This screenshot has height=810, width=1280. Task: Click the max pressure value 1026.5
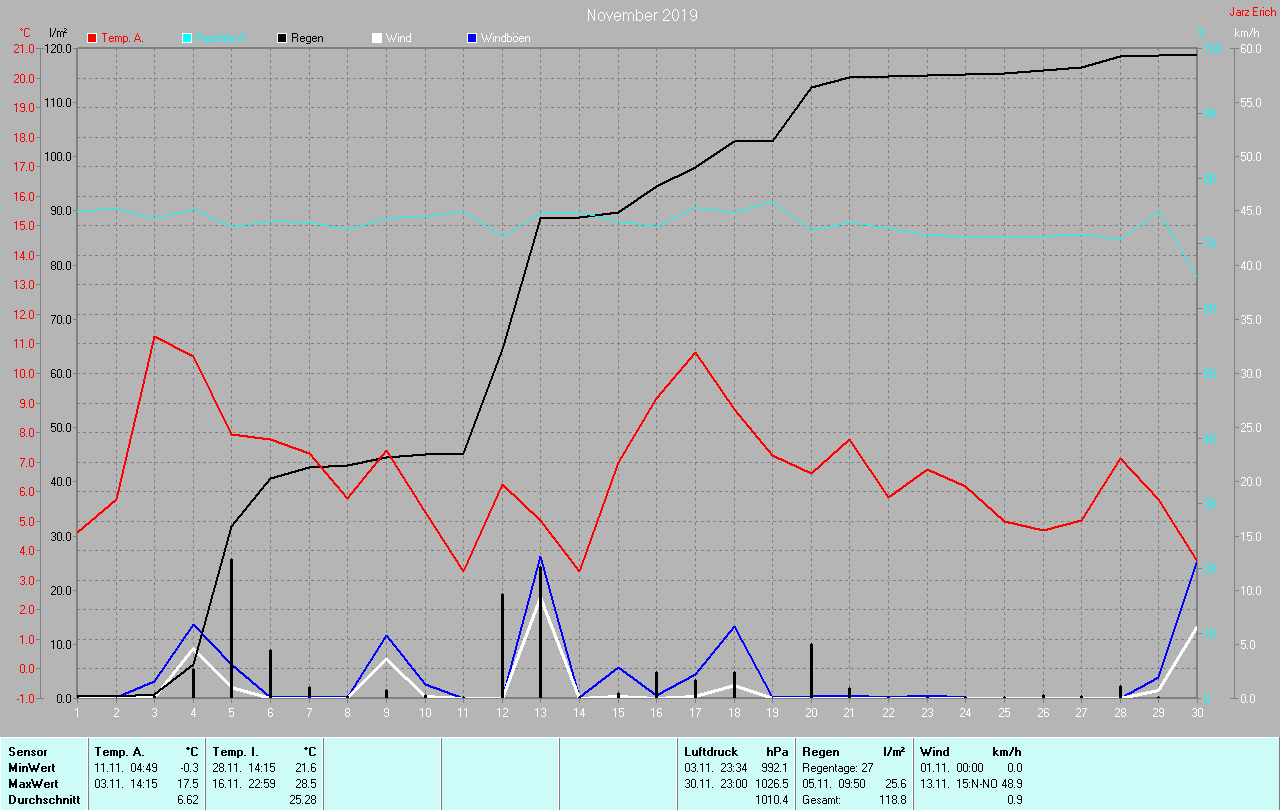(x=771, y=784)
